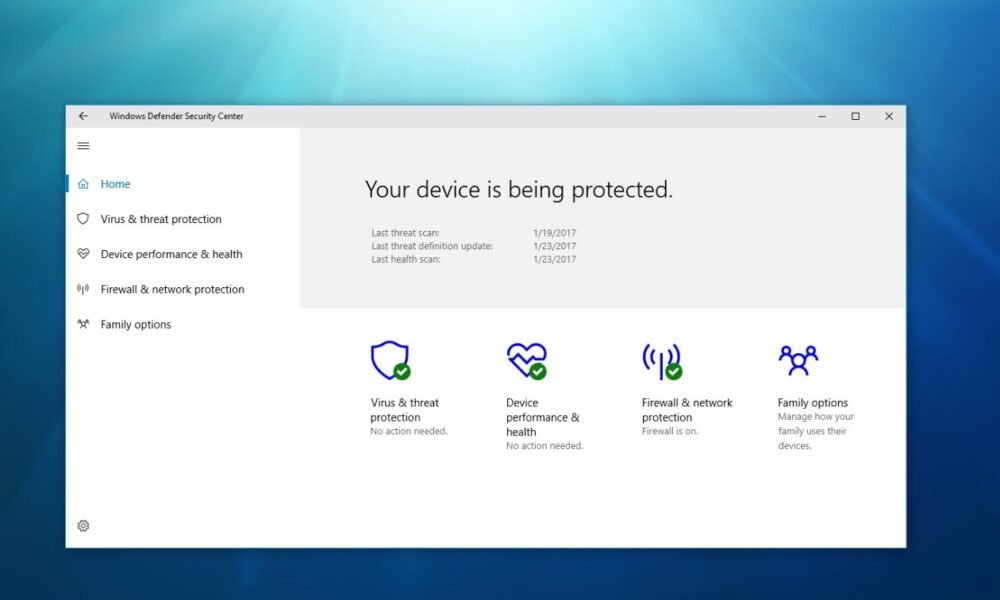
Task: Click the 1/19/2017 threat scan date
Action: coord(554,233)
